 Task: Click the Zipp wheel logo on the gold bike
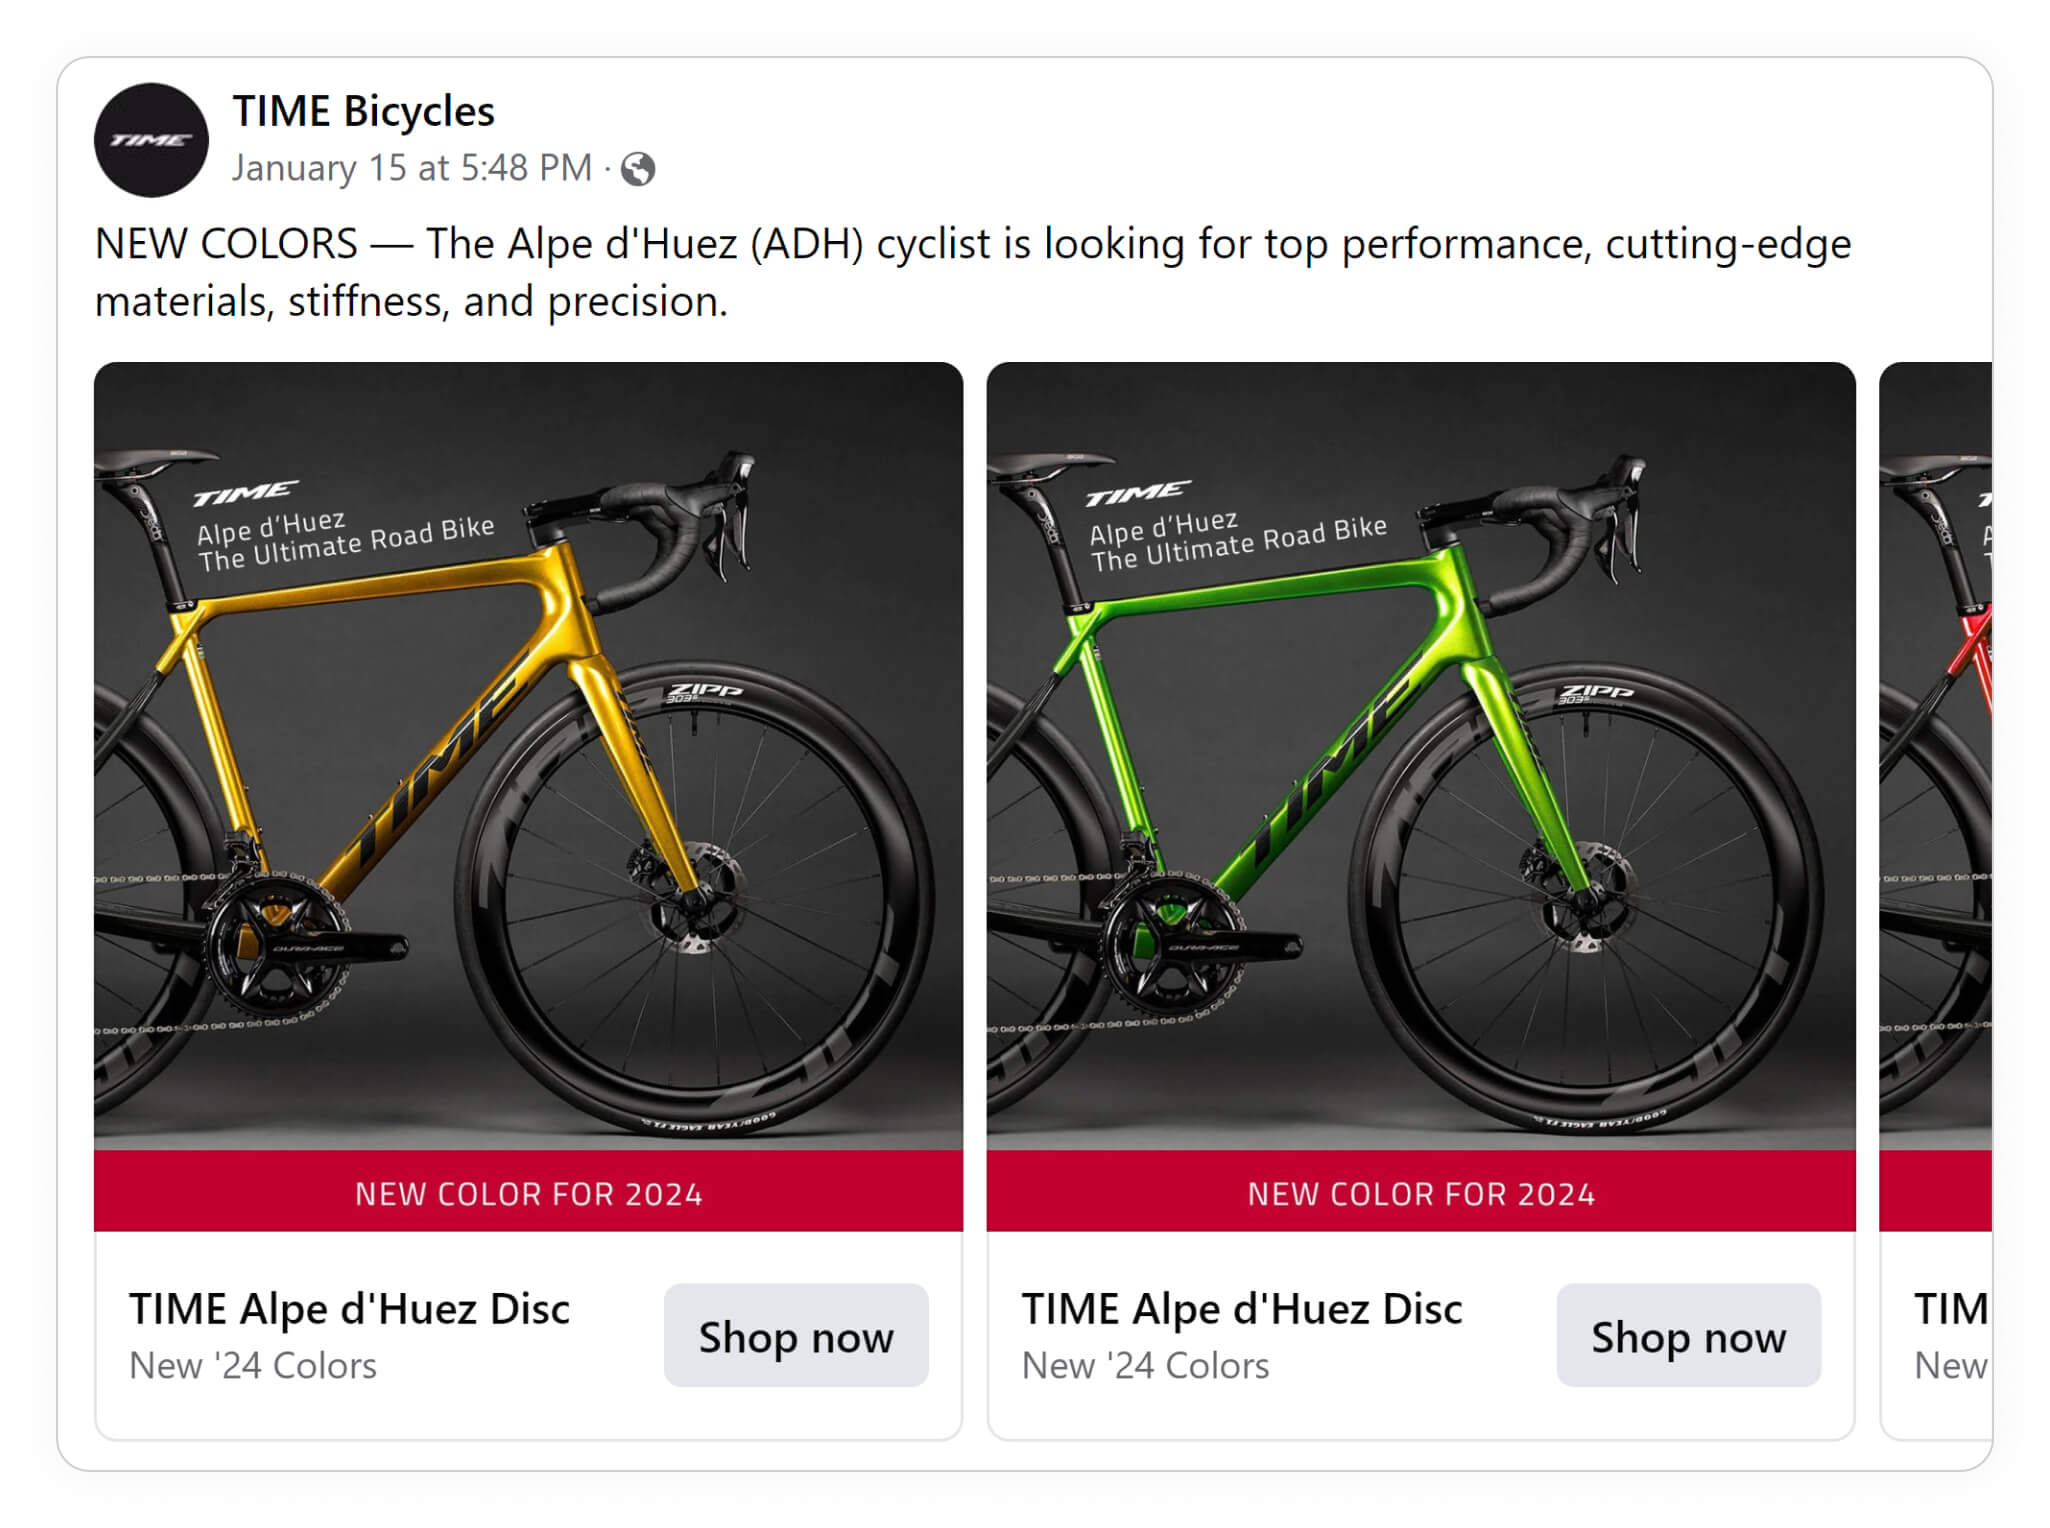pos(705,691)
